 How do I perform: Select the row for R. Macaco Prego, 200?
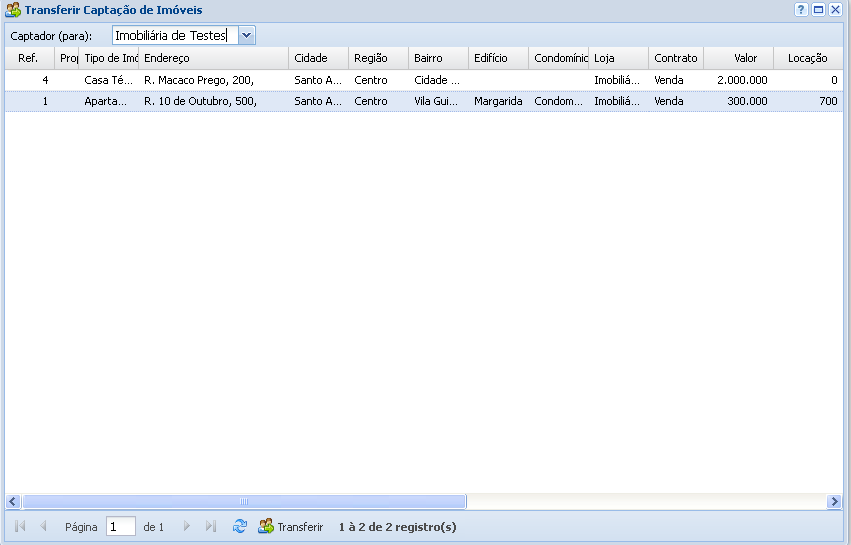[199, 79]
